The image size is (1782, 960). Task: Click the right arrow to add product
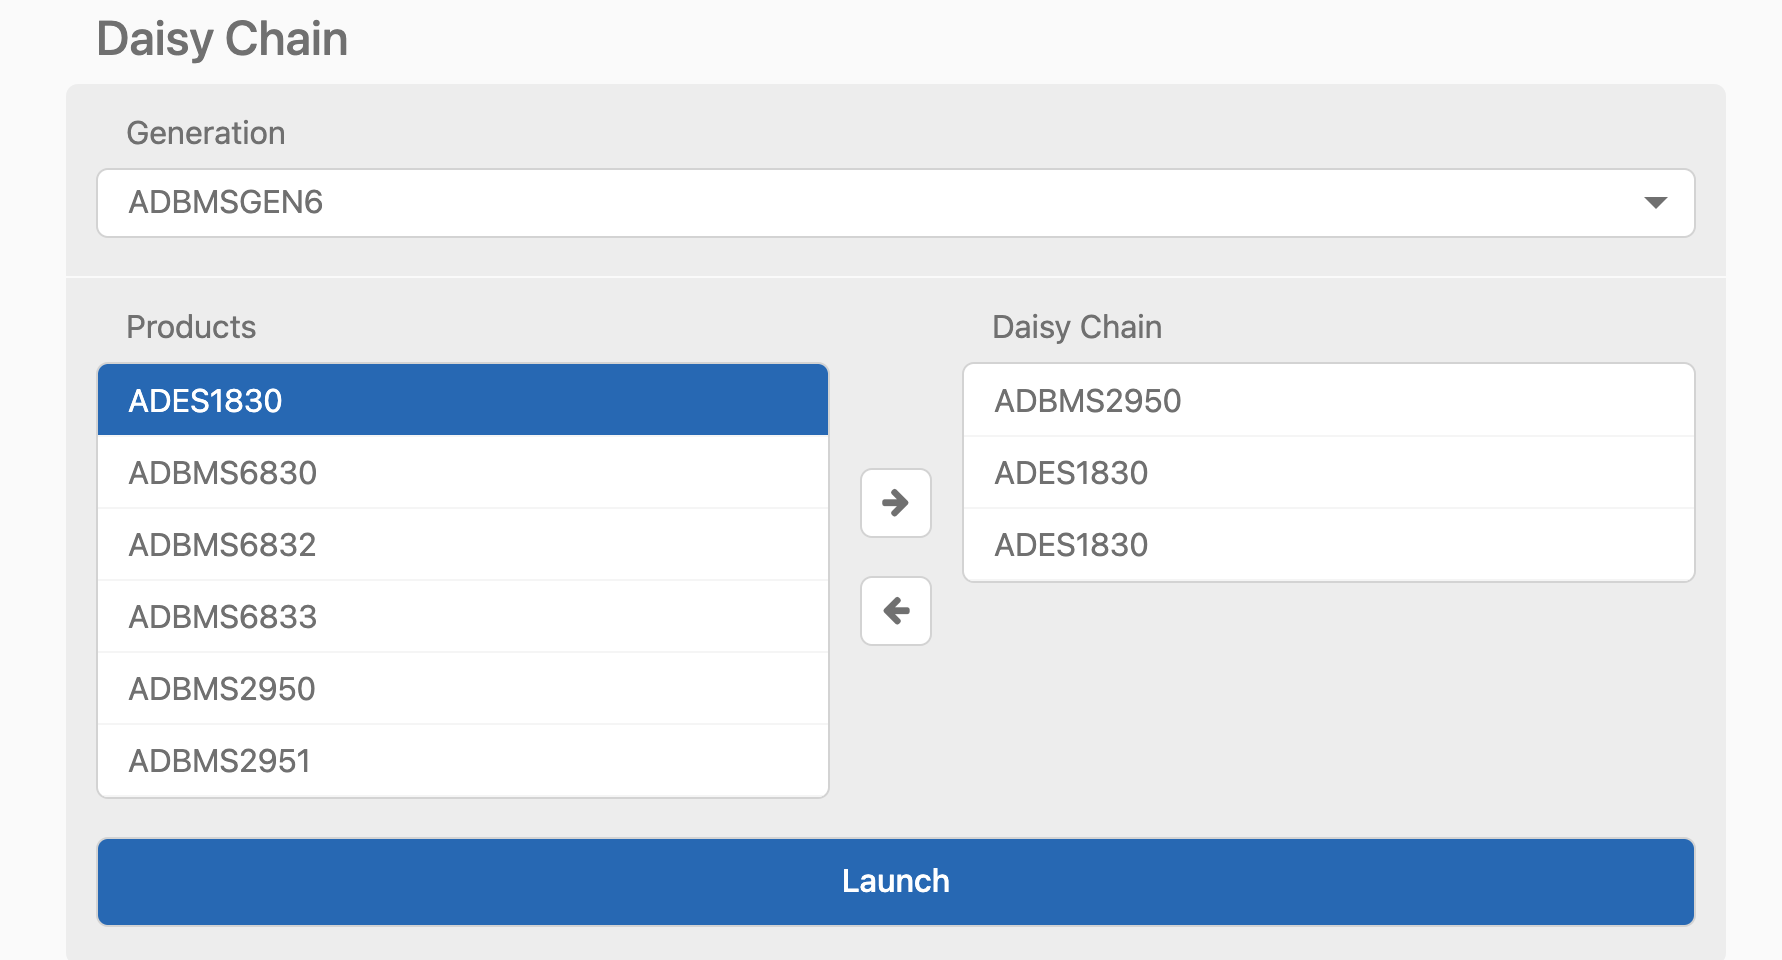pos(896,503)
